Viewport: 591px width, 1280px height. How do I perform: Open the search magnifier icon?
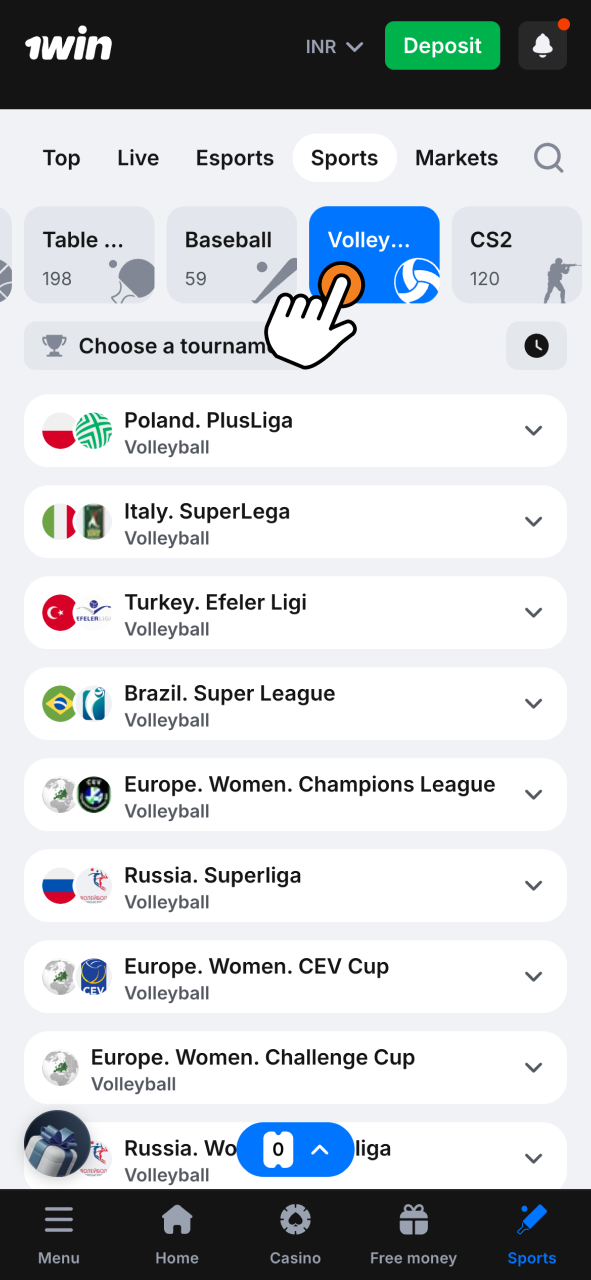pos(548,158)
